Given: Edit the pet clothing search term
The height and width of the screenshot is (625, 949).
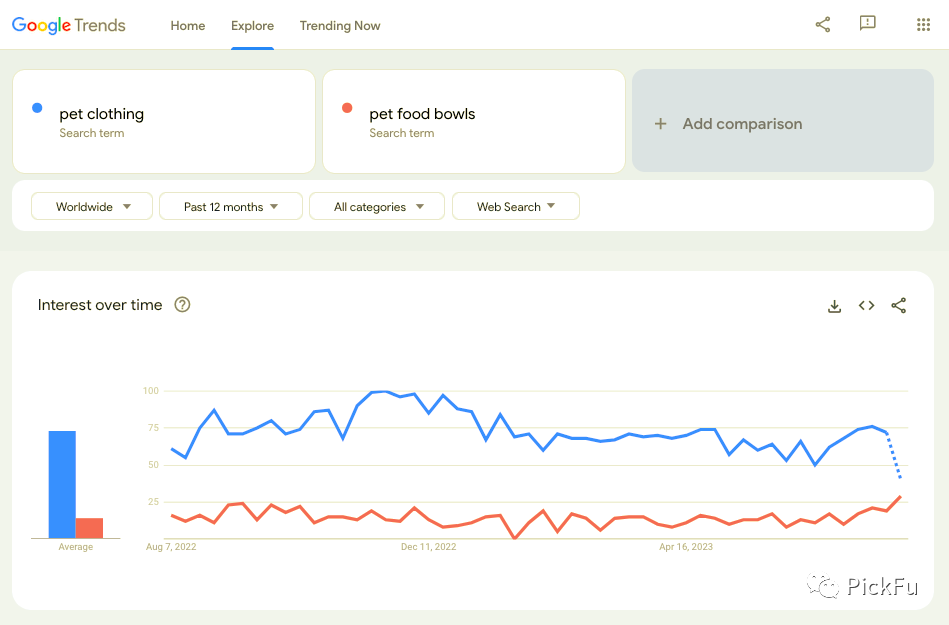Looking at the screenshot, I should point(102,114).
